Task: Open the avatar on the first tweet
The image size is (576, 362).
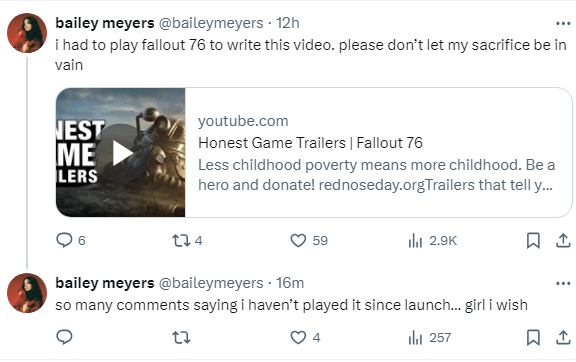Action: click(x=27, y=33)
